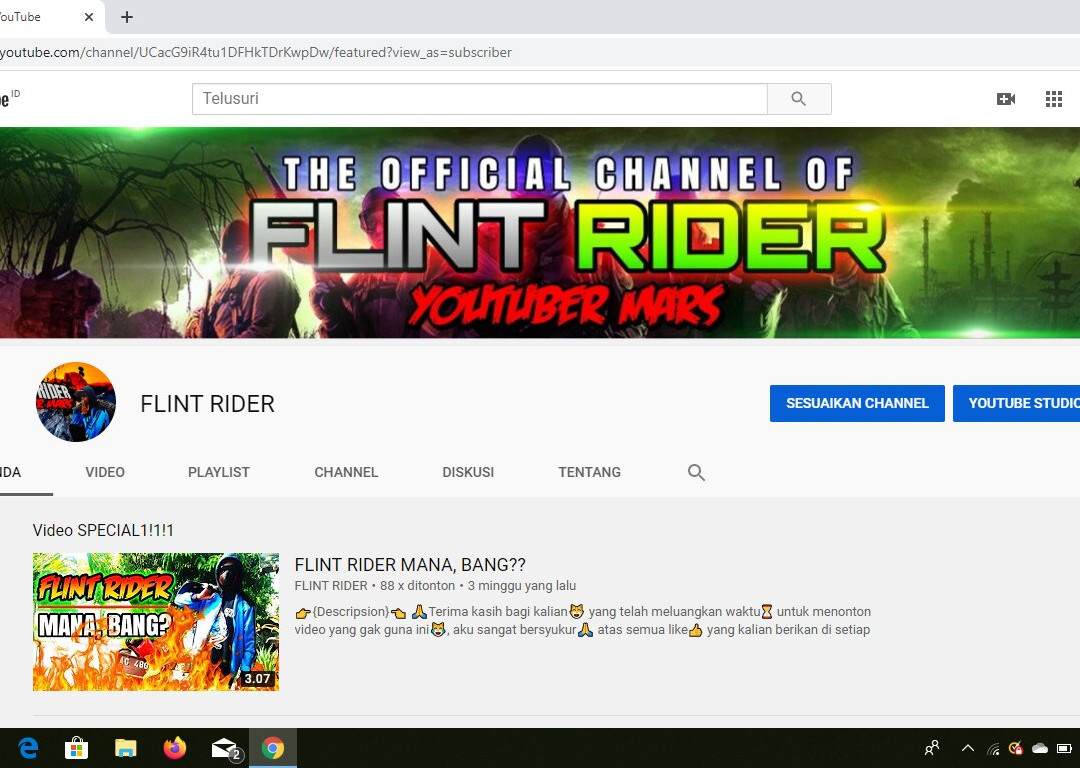Open Microsoft Store from the taskbar
Screen dimensions: 1080x768
(x=76, y=748)
